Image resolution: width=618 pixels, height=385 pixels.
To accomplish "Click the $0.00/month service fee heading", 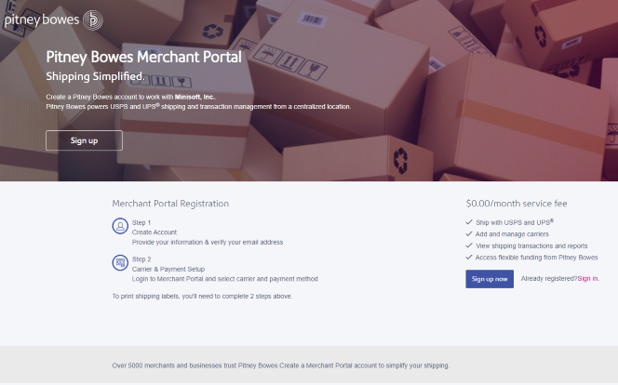I will click(516, 204).
